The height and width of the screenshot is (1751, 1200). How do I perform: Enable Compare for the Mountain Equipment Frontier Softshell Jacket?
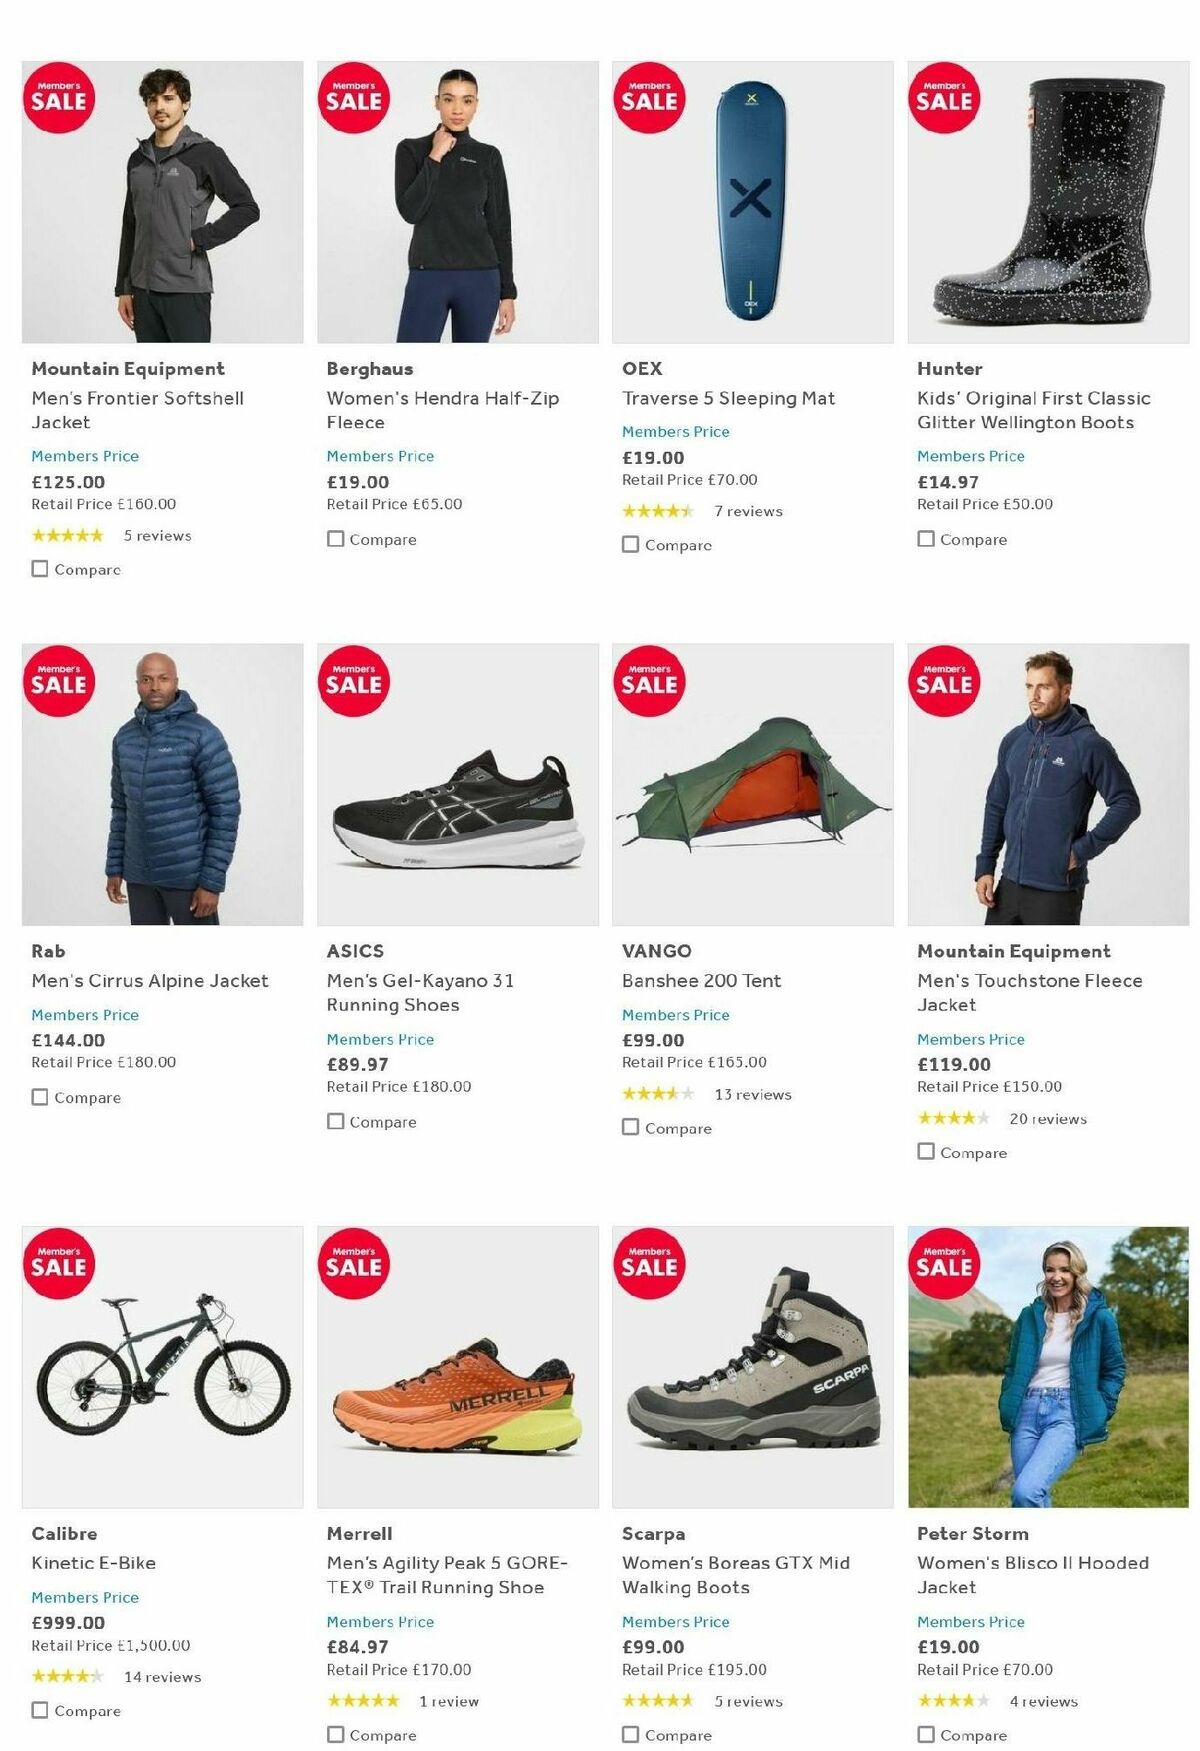click(39, 568)
